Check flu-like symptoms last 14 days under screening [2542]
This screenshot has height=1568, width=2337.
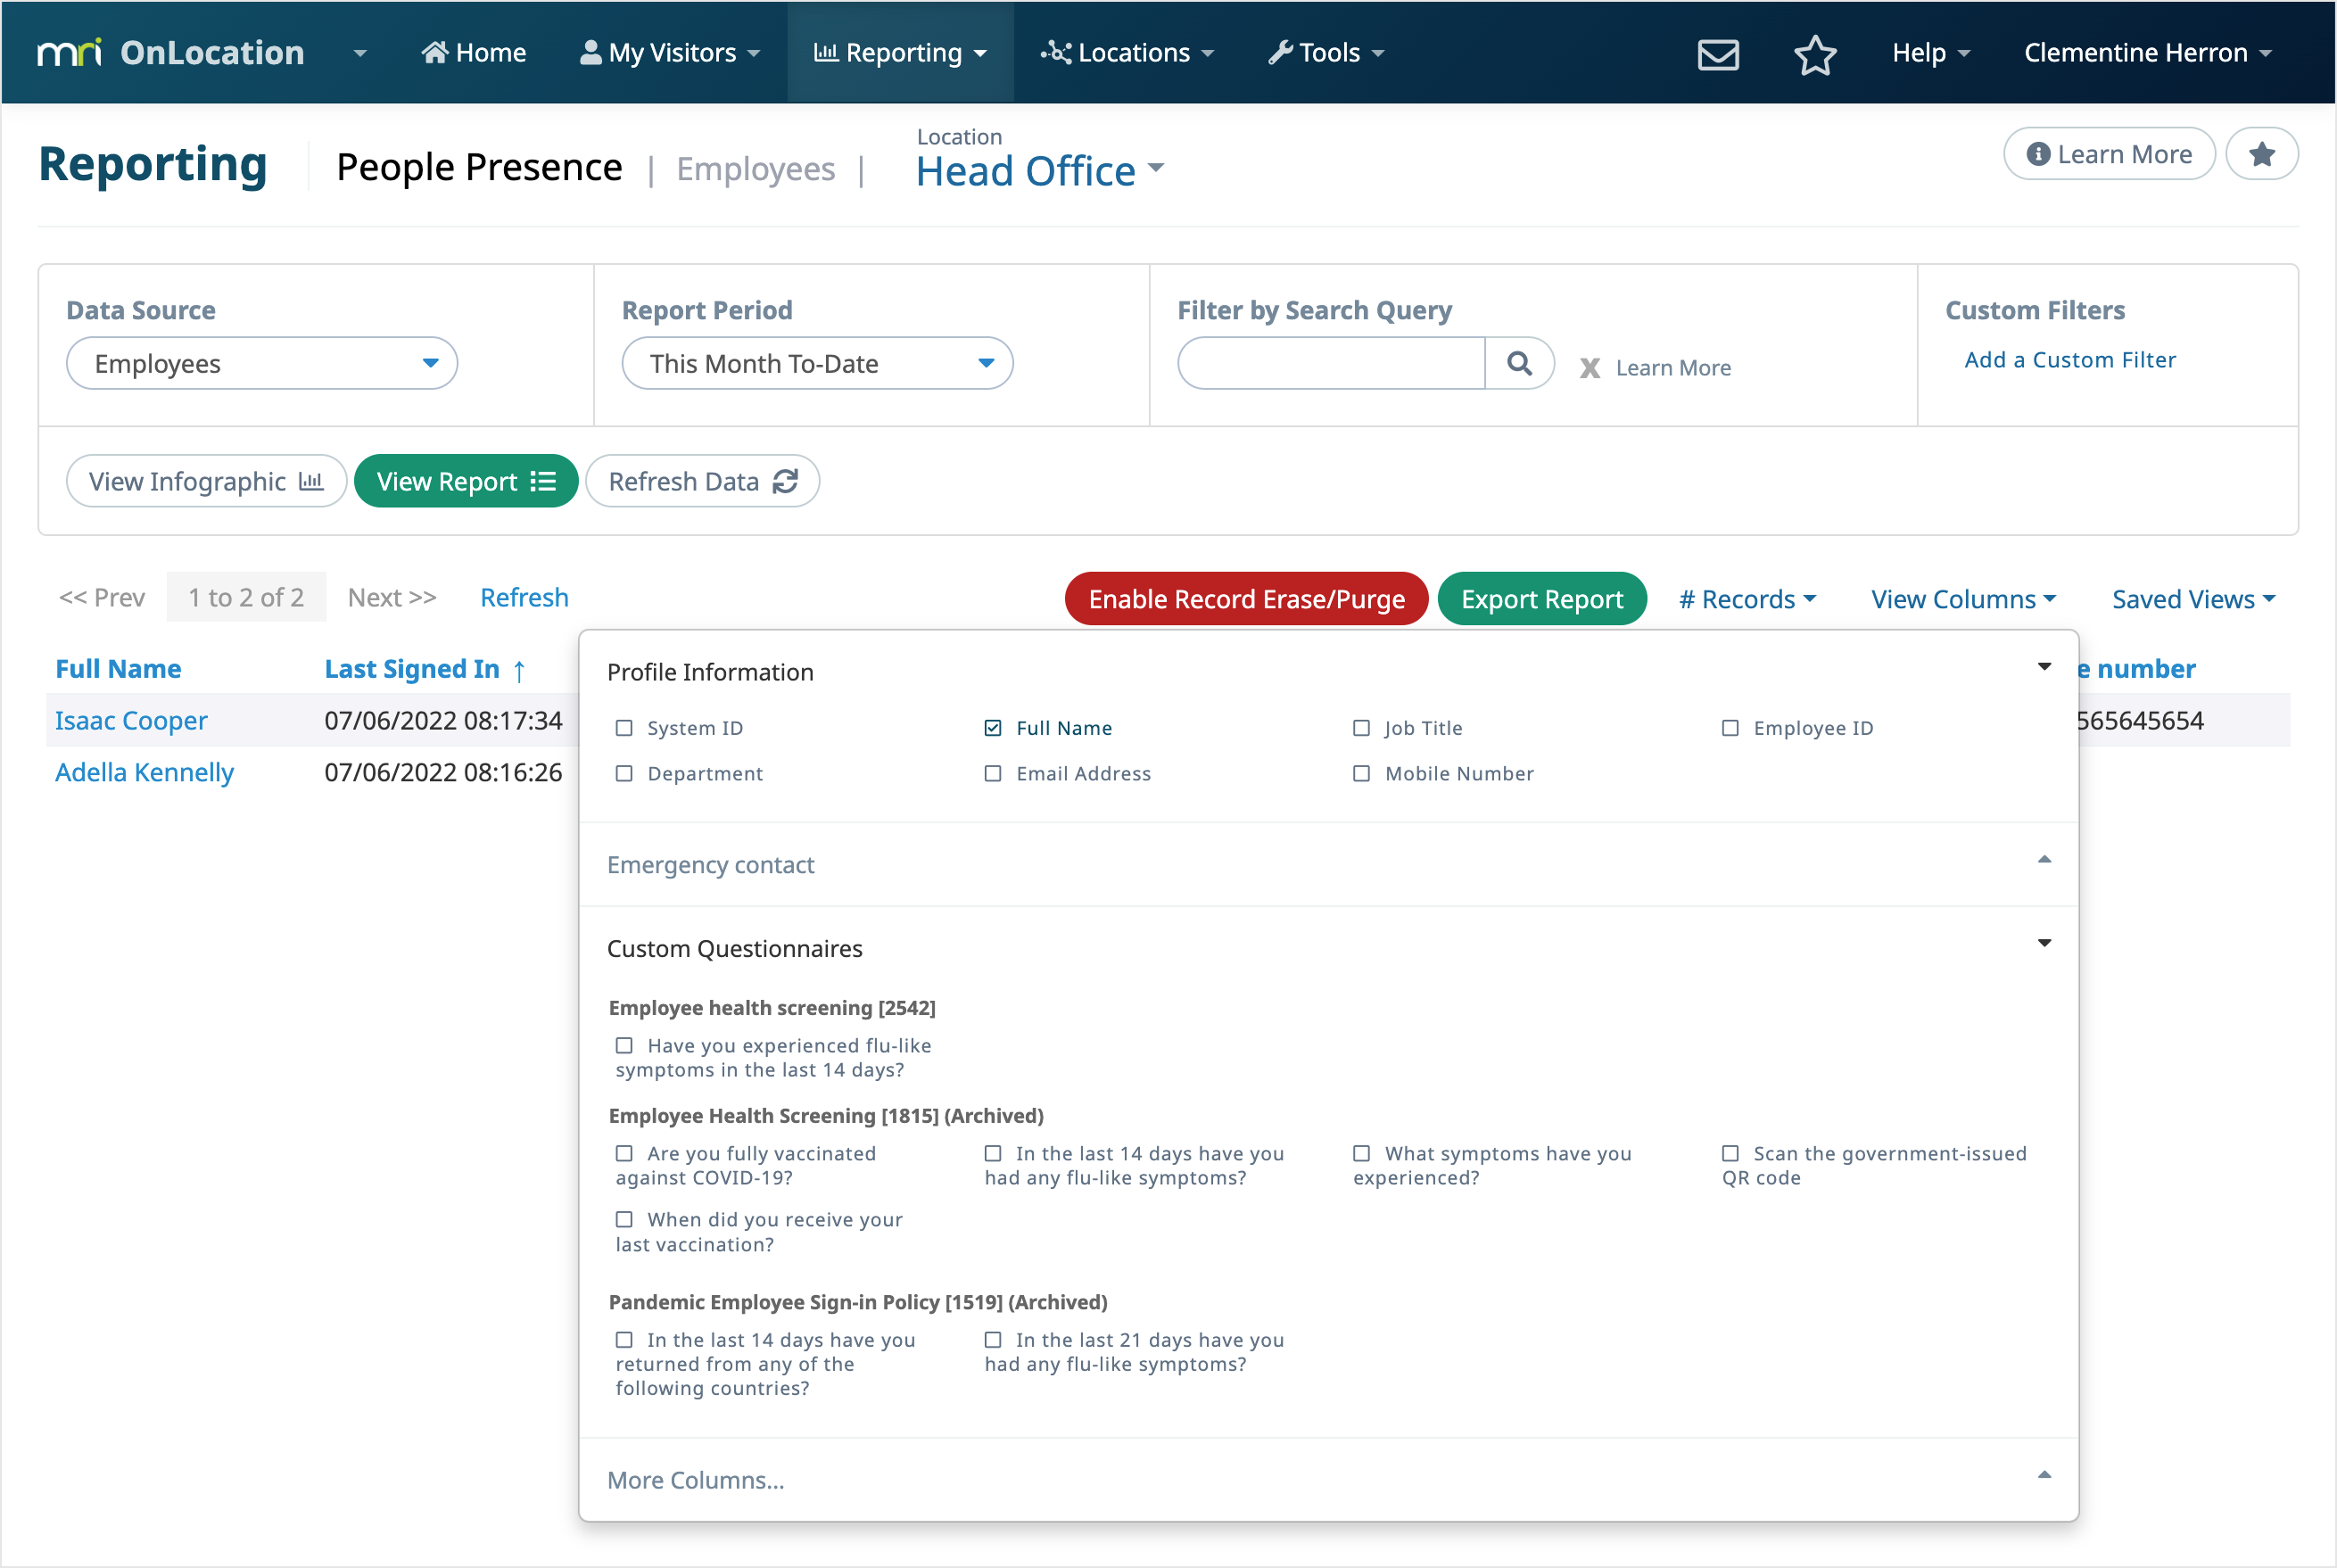pos(624,1046)
